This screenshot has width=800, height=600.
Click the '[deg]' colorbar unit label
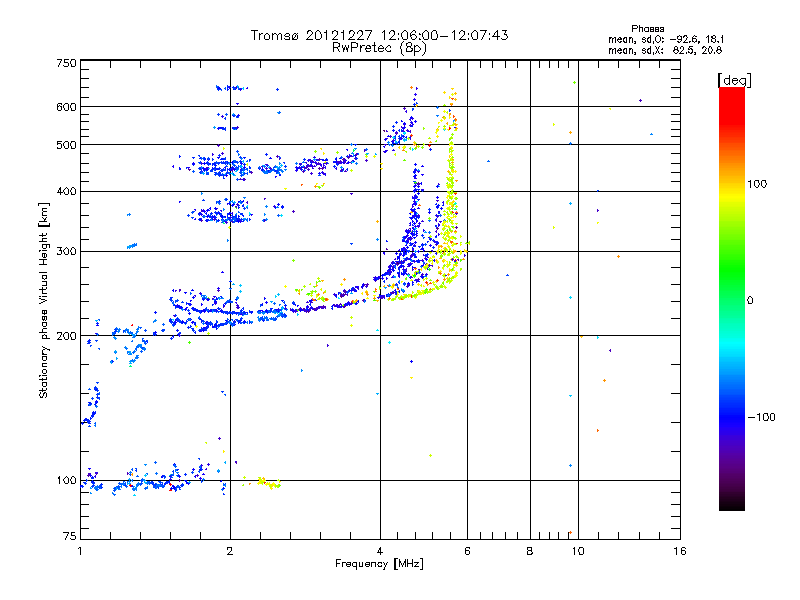734,80
